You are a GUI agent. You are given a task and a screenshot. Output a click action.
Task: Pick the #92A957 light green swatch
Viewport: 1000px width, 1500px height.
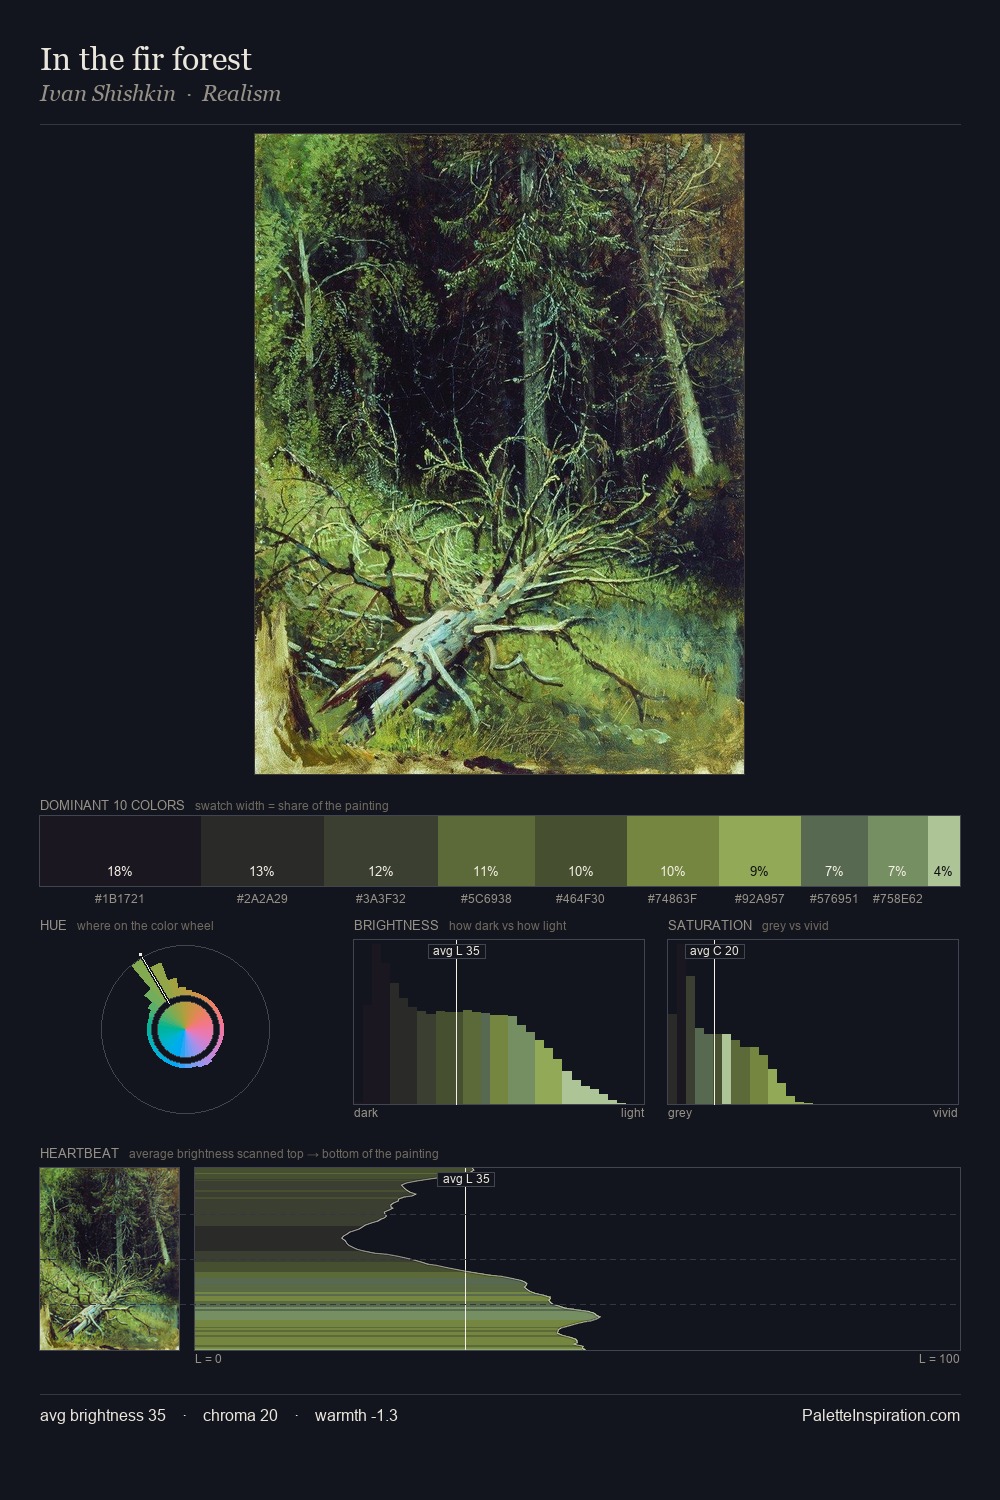tap(760, 851)
